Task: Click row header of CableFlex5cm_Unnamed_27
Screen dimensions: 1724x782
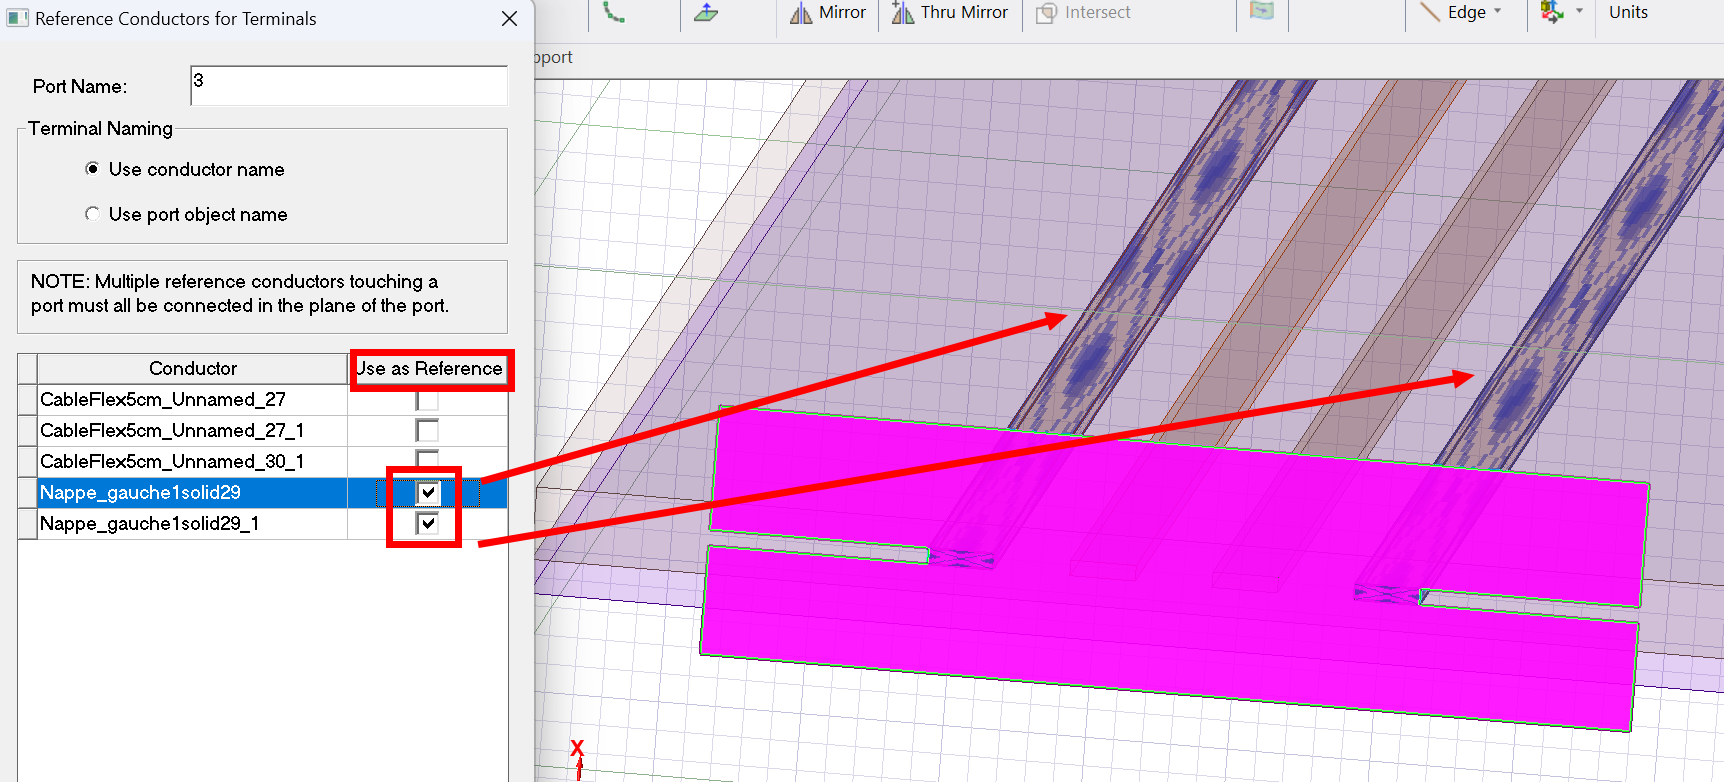Action: tap(27, 399)
